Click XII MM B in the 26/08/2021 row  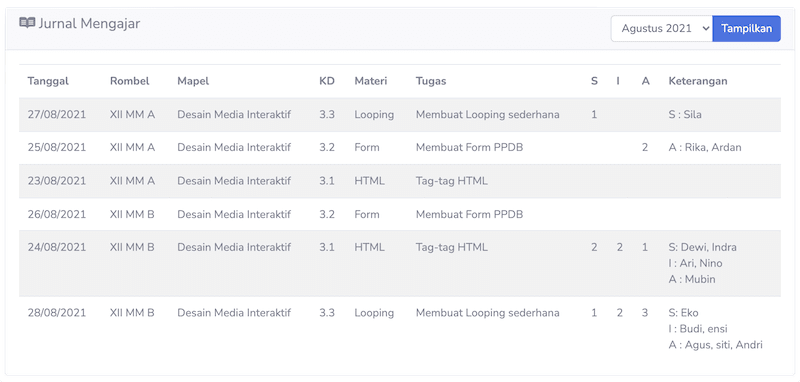coord(132,214)
